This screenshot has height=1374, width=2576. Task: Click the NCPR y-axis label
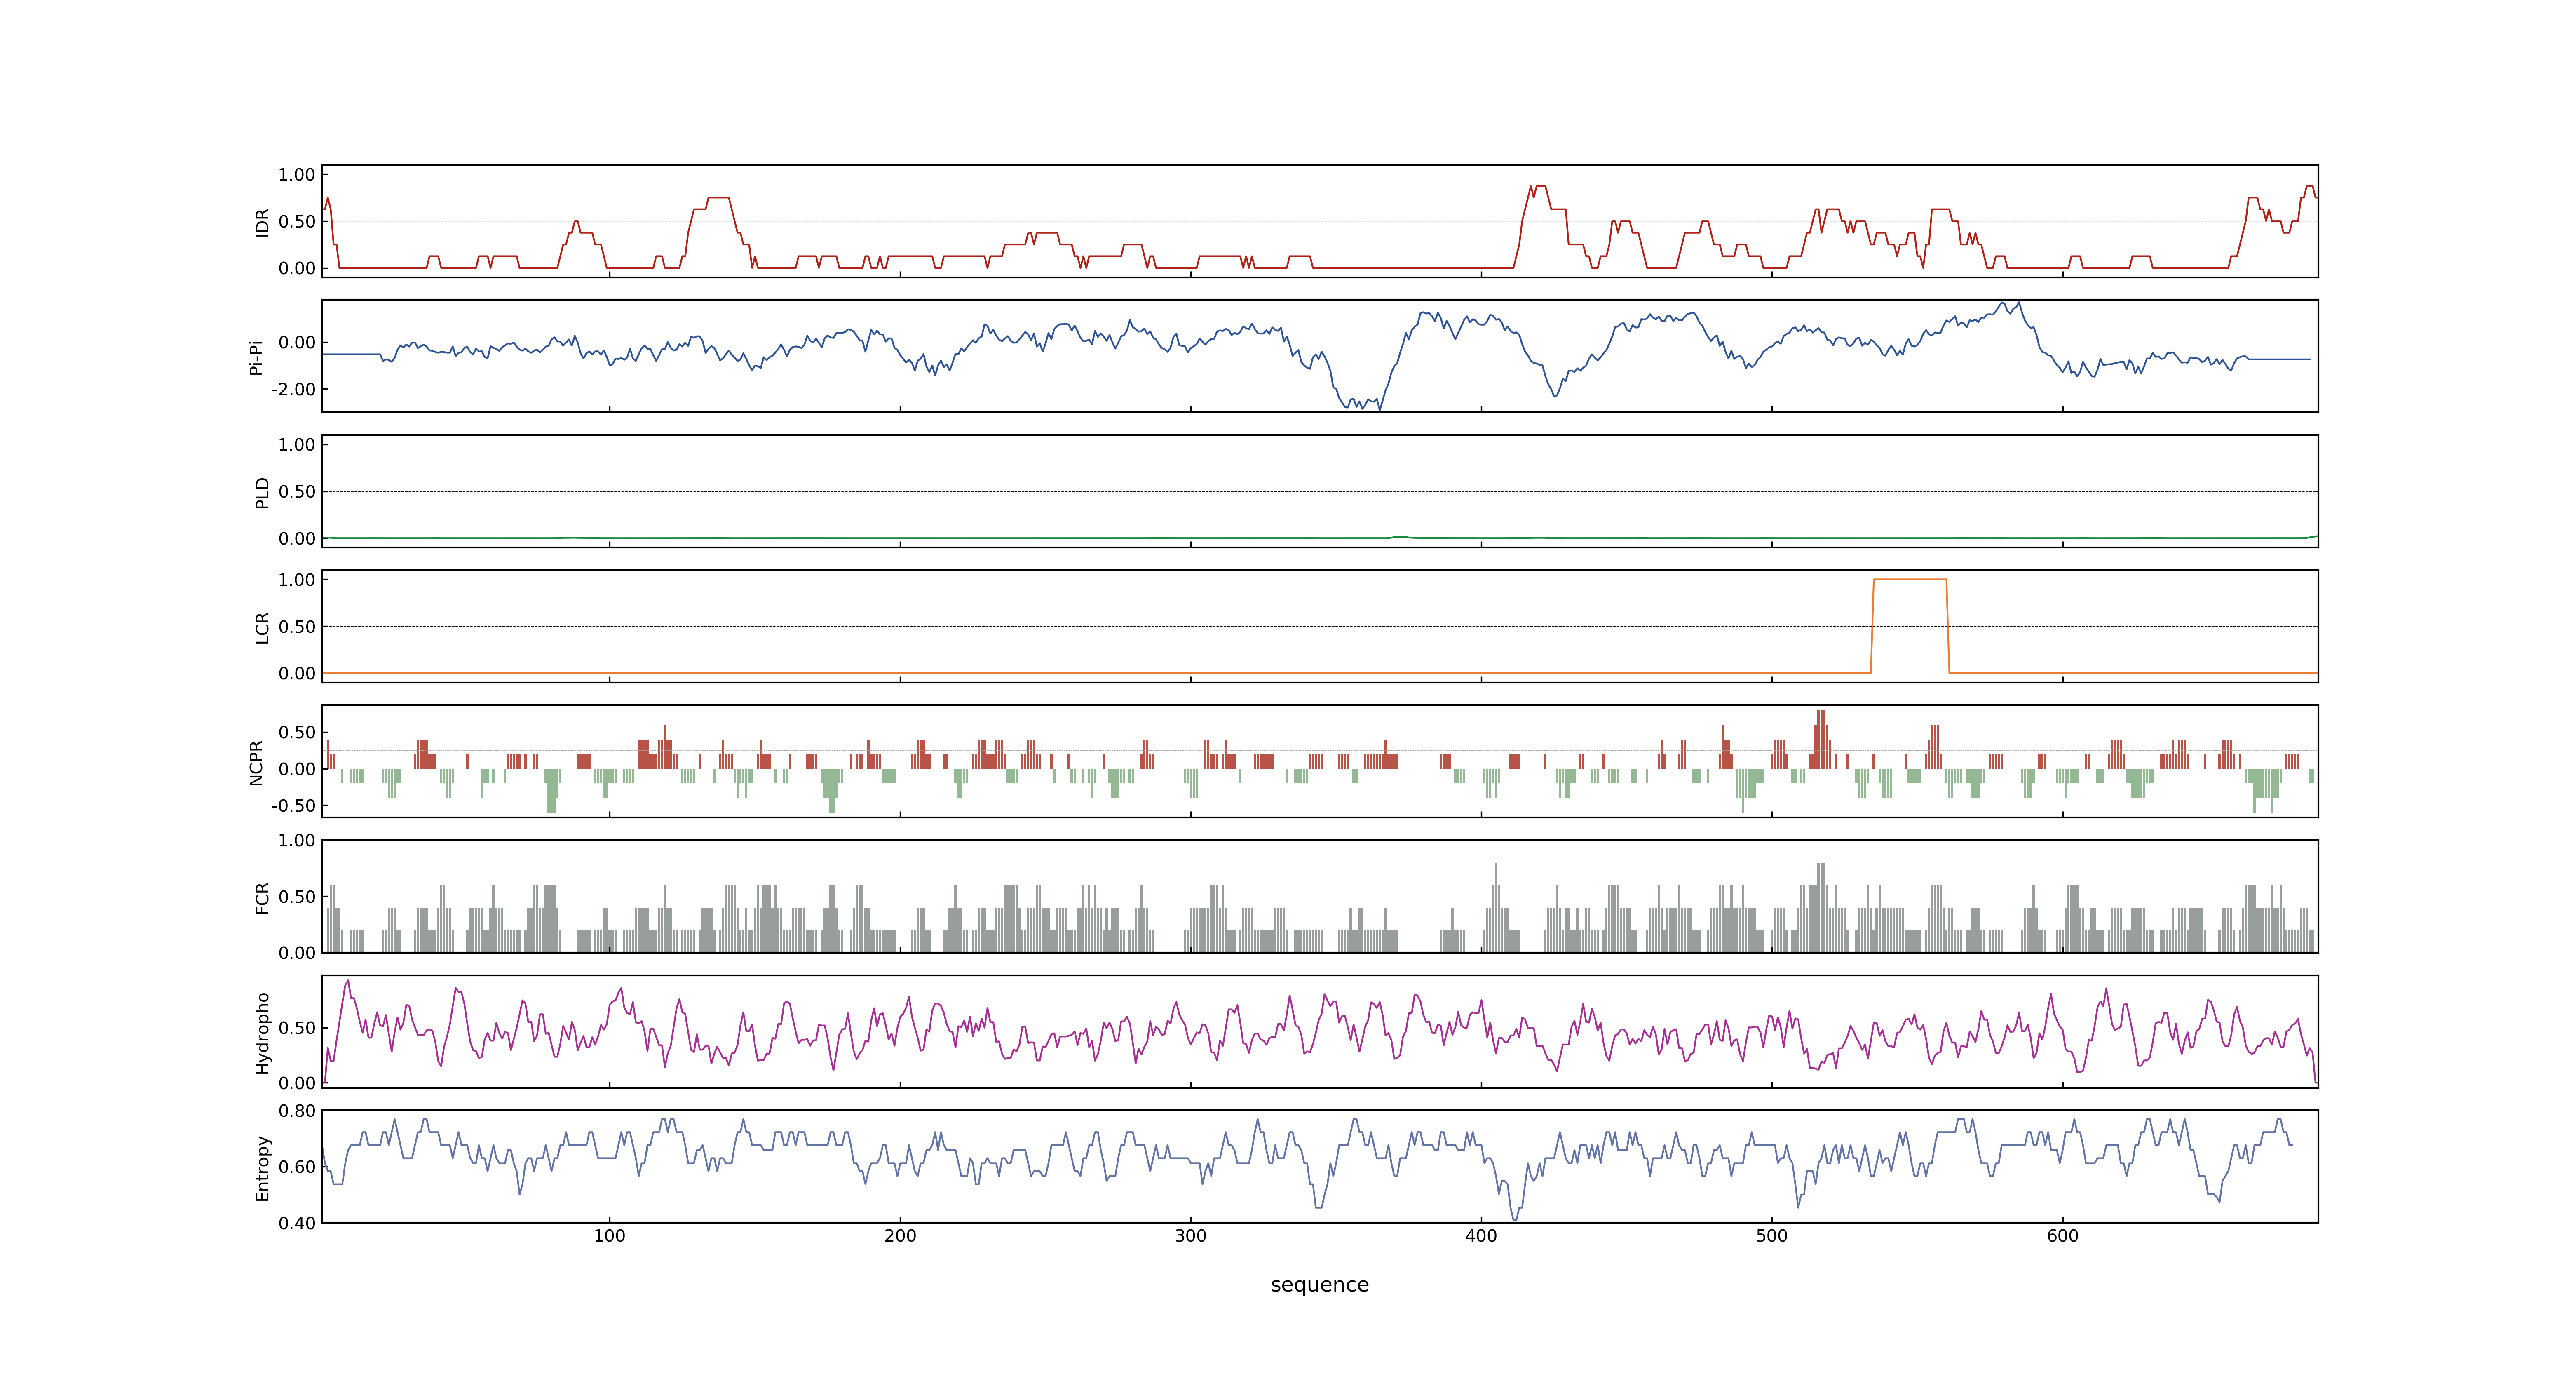[257, 763]
